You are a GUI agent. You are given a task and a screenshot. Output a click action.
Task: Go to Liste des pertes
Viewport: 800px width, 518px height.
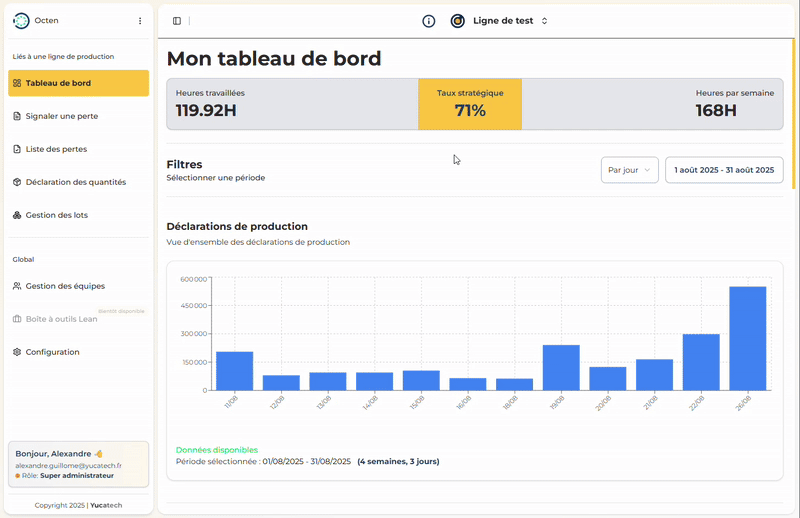56,149
